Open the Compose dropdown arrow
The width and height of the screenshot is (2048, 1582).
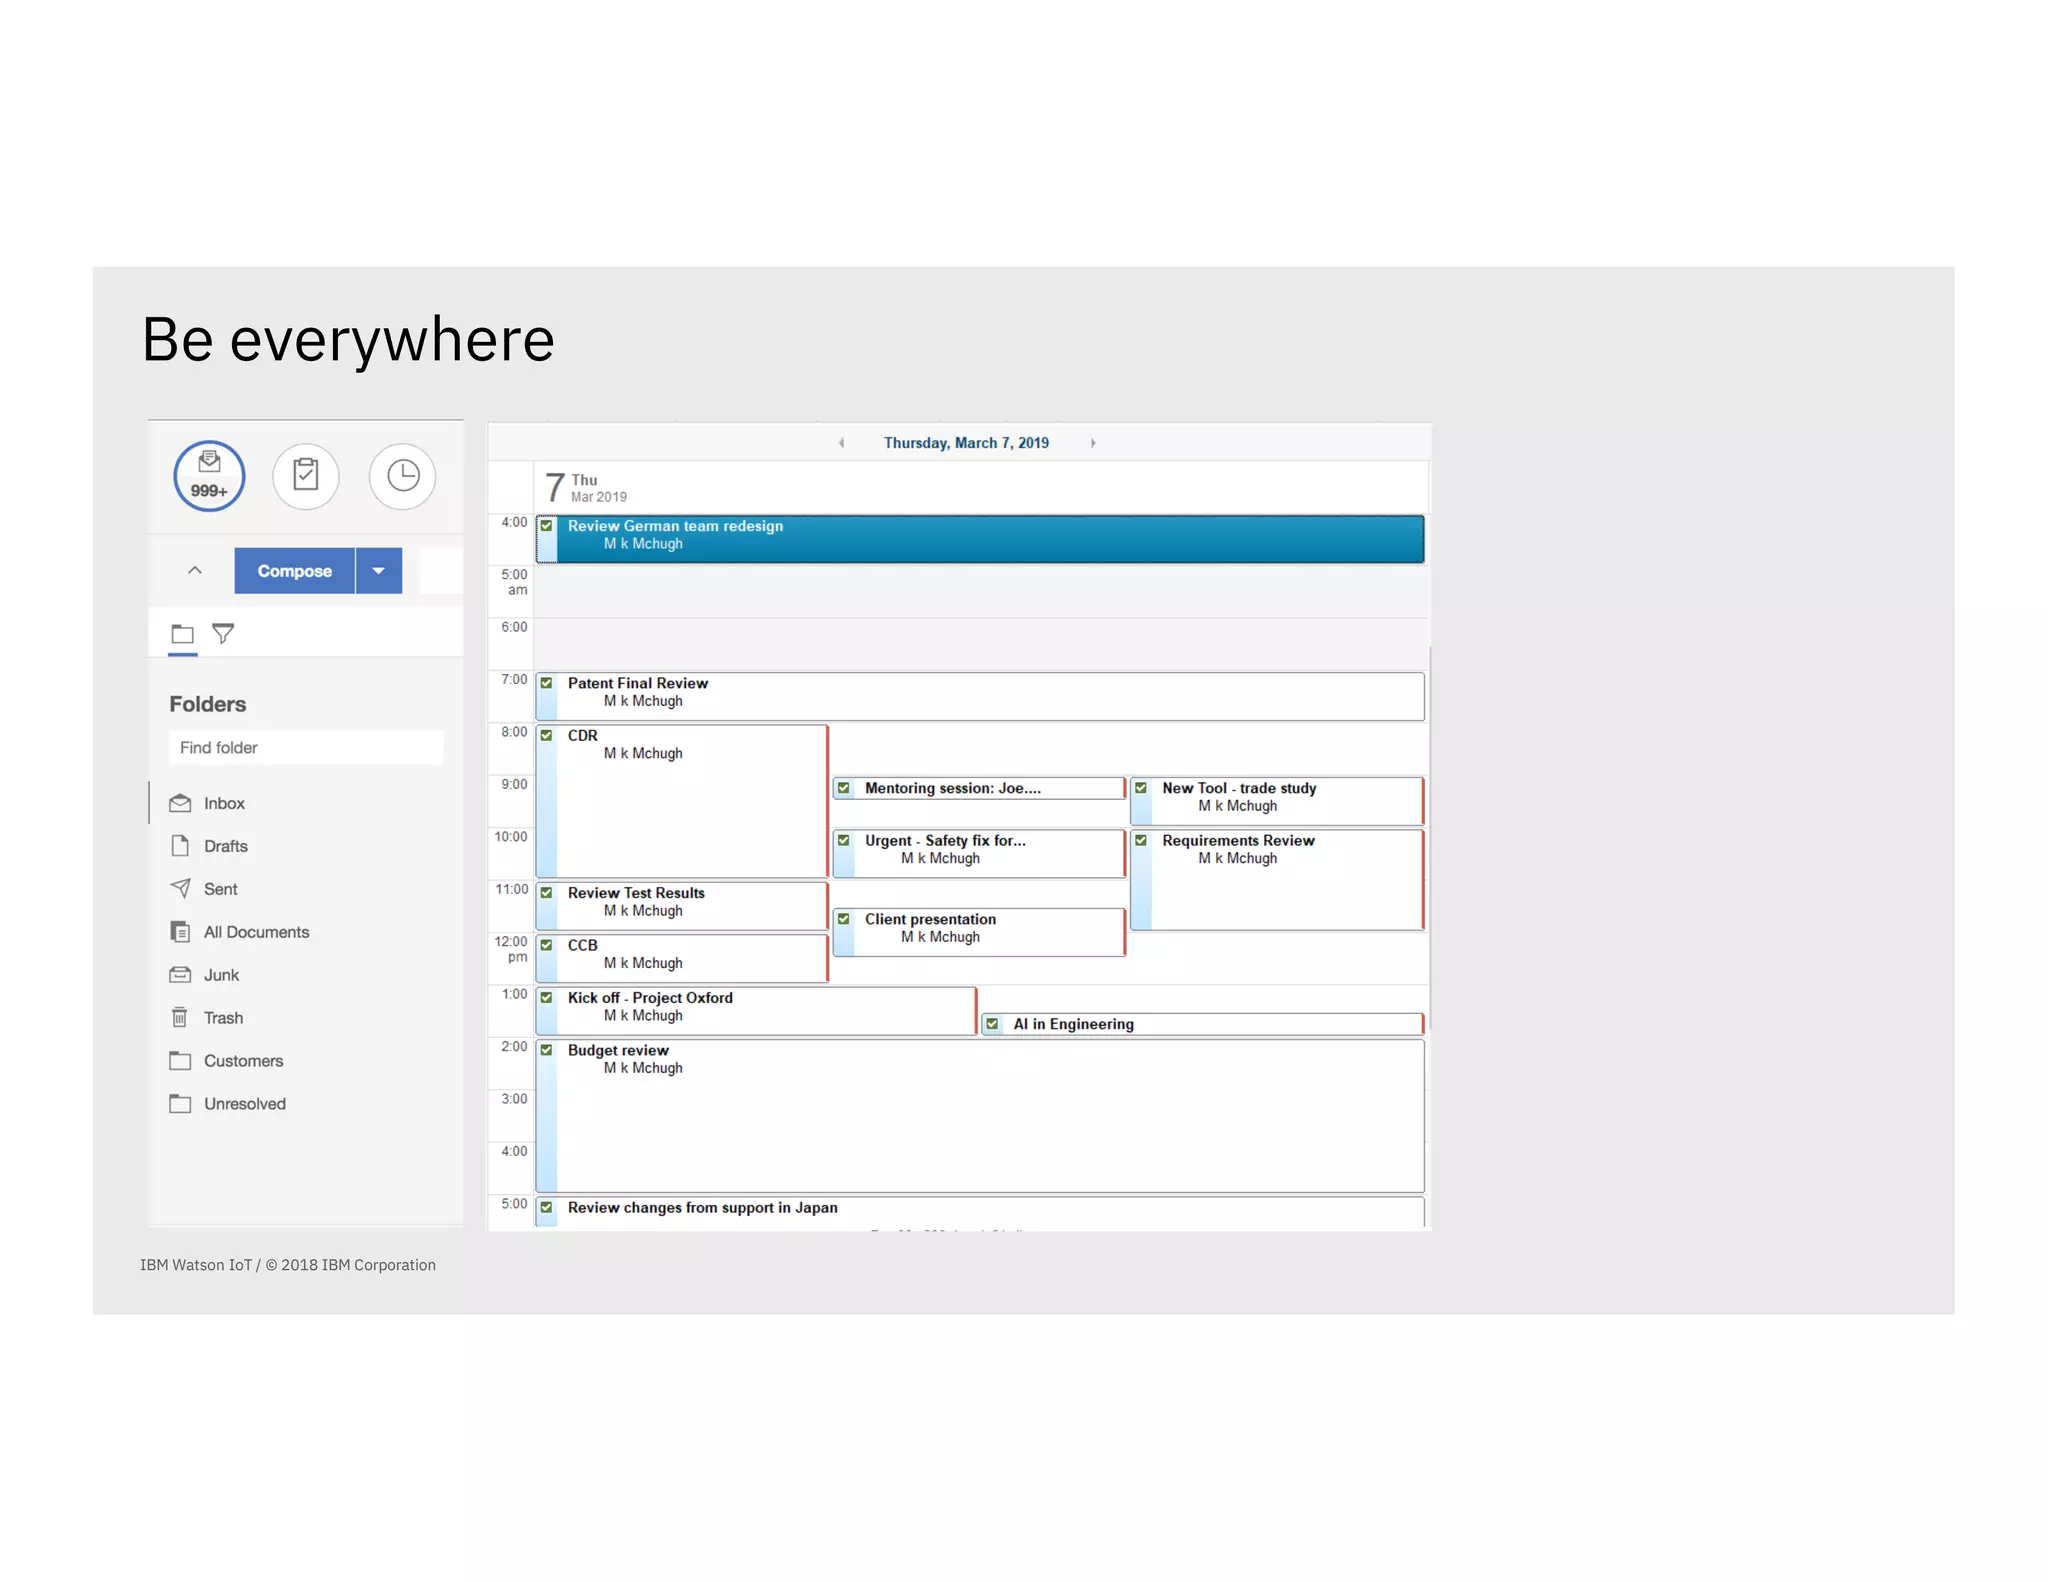[379, 571]
